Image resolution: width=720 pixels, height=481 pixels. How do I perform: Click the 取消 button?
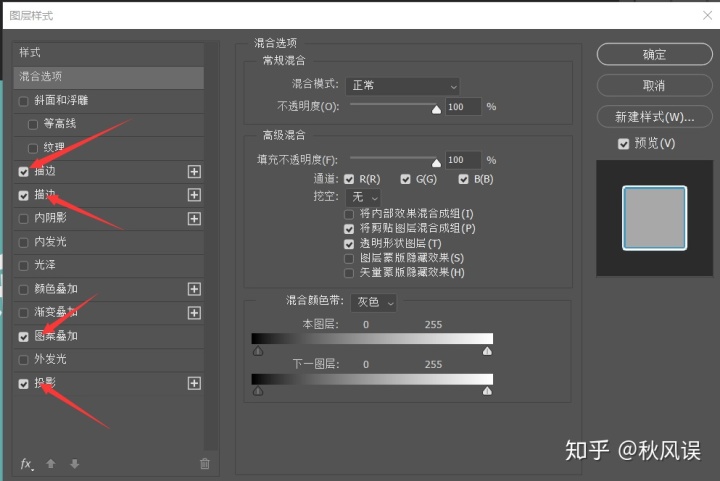click(x=654, y=85)
